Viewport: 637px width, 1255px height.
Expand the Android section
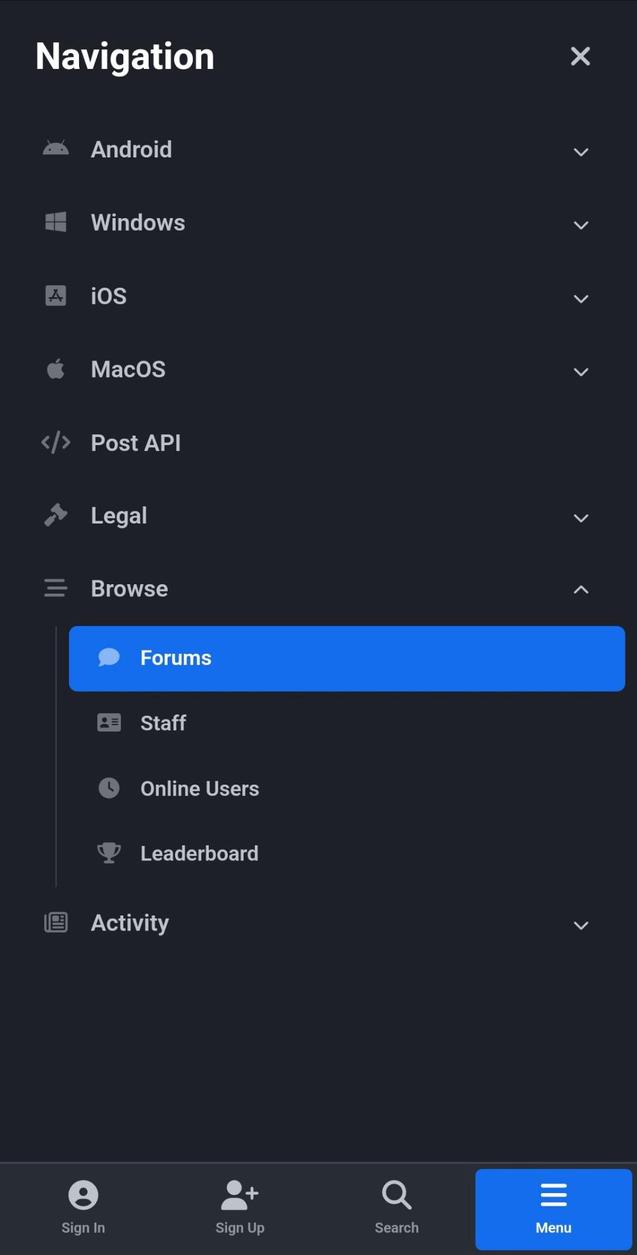581,152
